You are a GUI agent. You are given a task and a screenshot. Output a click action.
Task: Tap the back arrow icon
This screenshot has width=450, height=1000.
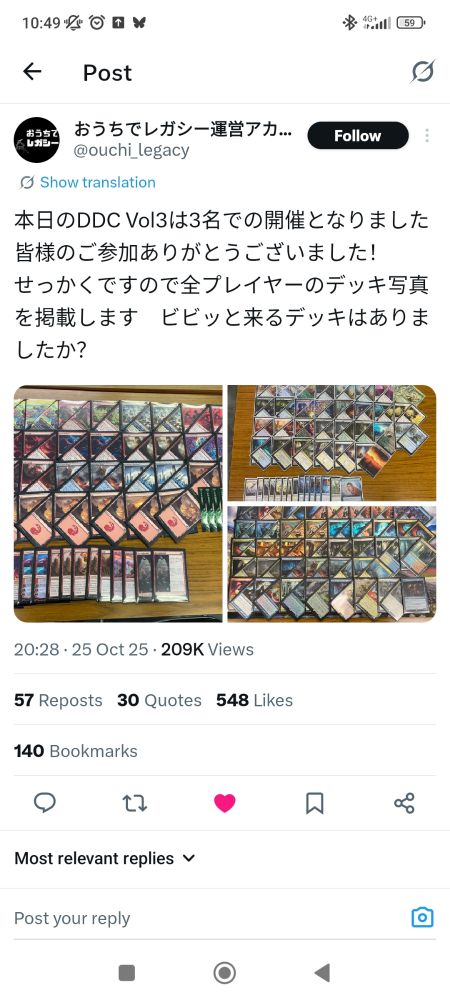pyautogui.click(x=32, y=72)
